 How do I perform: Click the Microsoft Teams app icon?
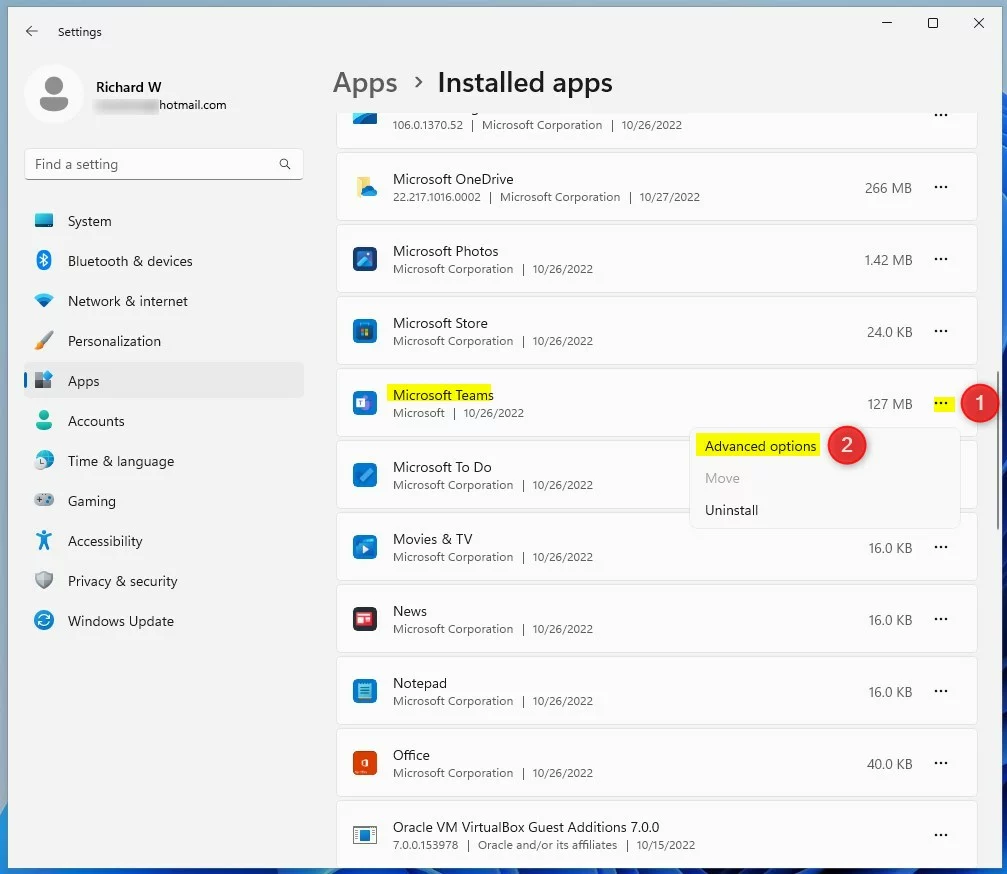point(365,404)
